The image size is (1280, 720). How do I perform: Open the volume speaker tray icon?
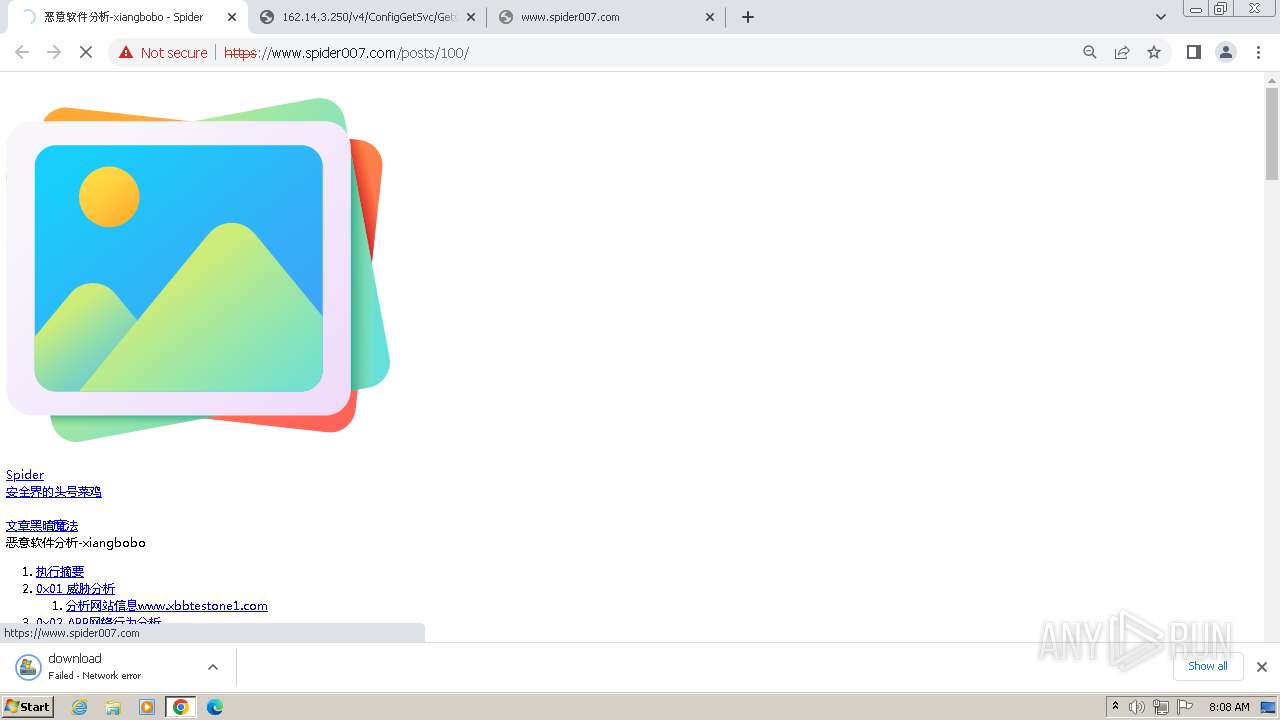pyautogui.click(x=1137, y=707)
